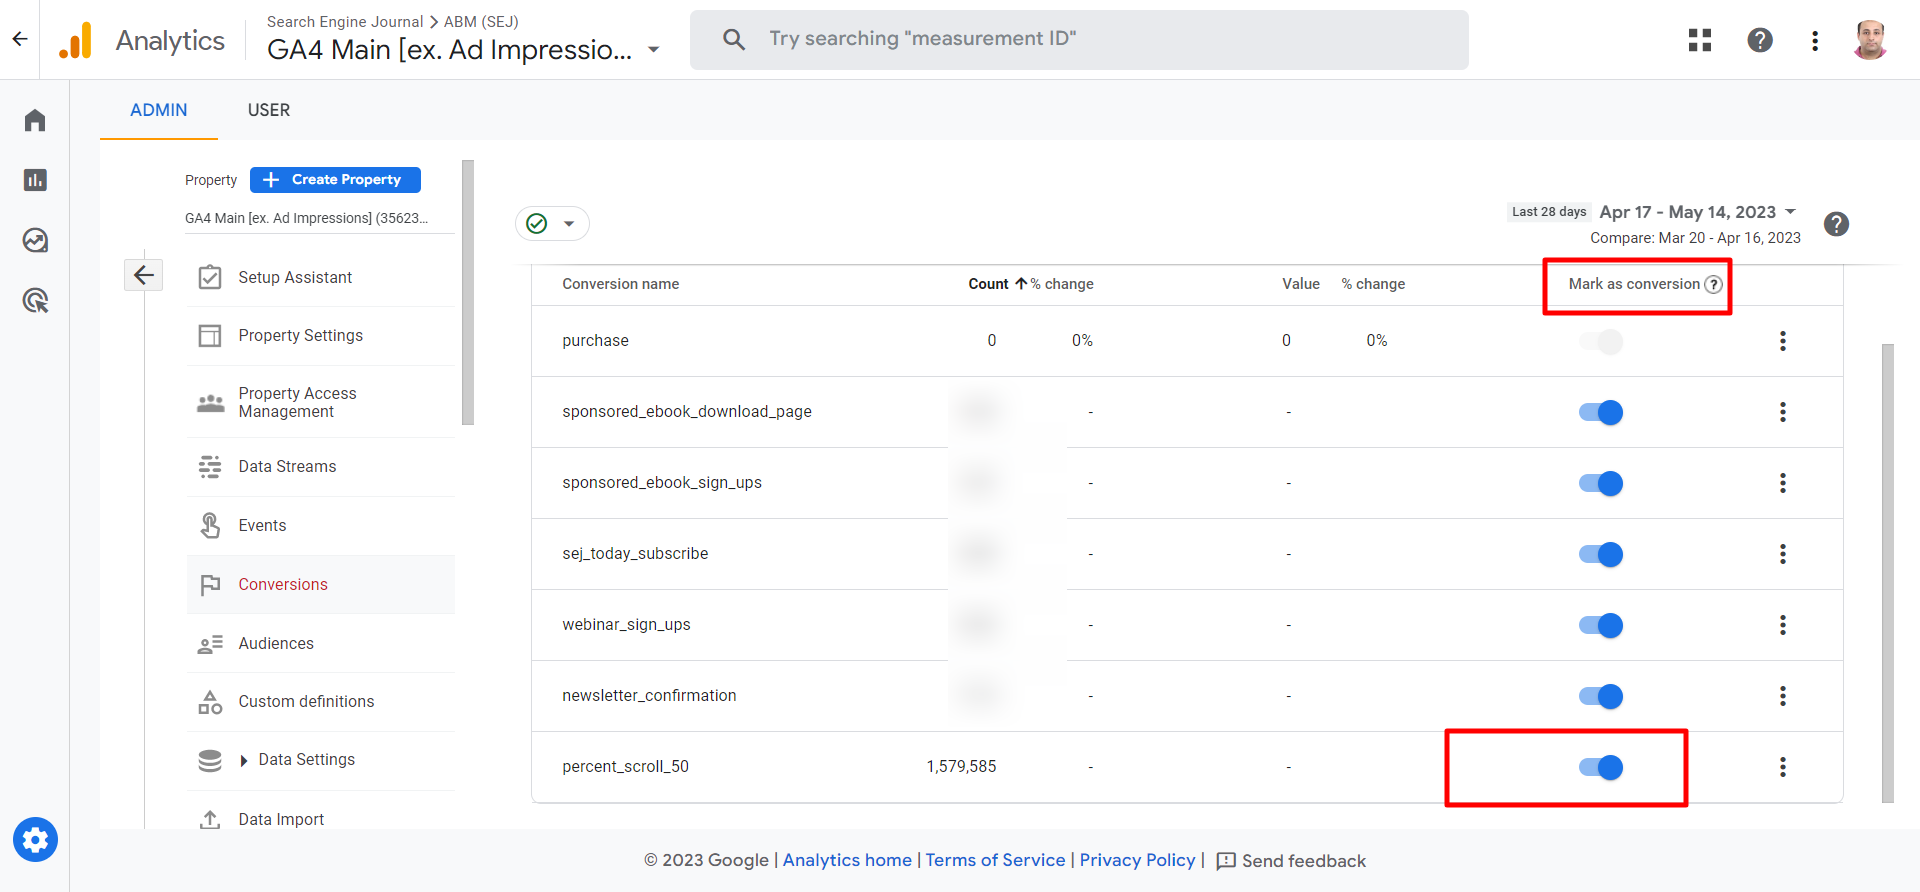The height and width of the screenshot is (892, 1920).
Task: Click the Google Analytics logo
Action: 76,40
